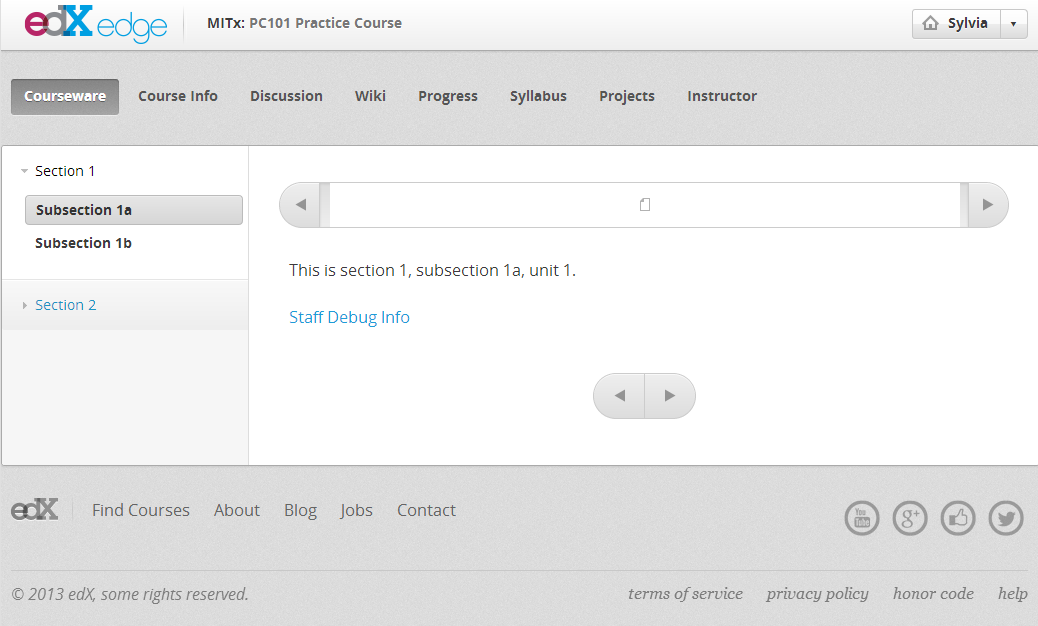Click the Facebook like thumbs-up icon

coord(958,518)
